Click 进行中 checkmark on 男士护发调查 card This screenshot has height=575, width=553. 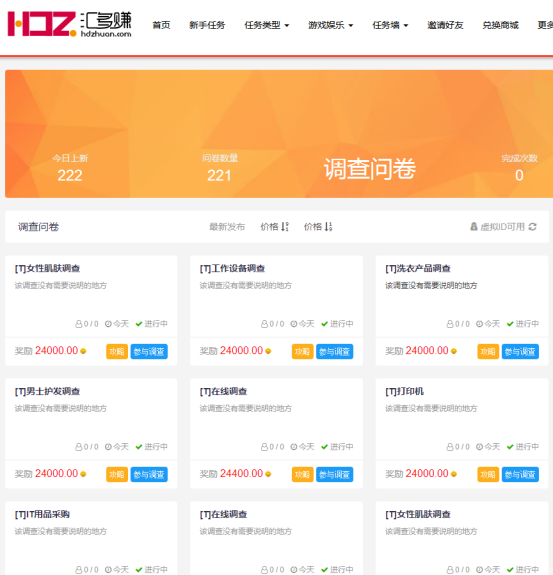click(x=139, y=447)
